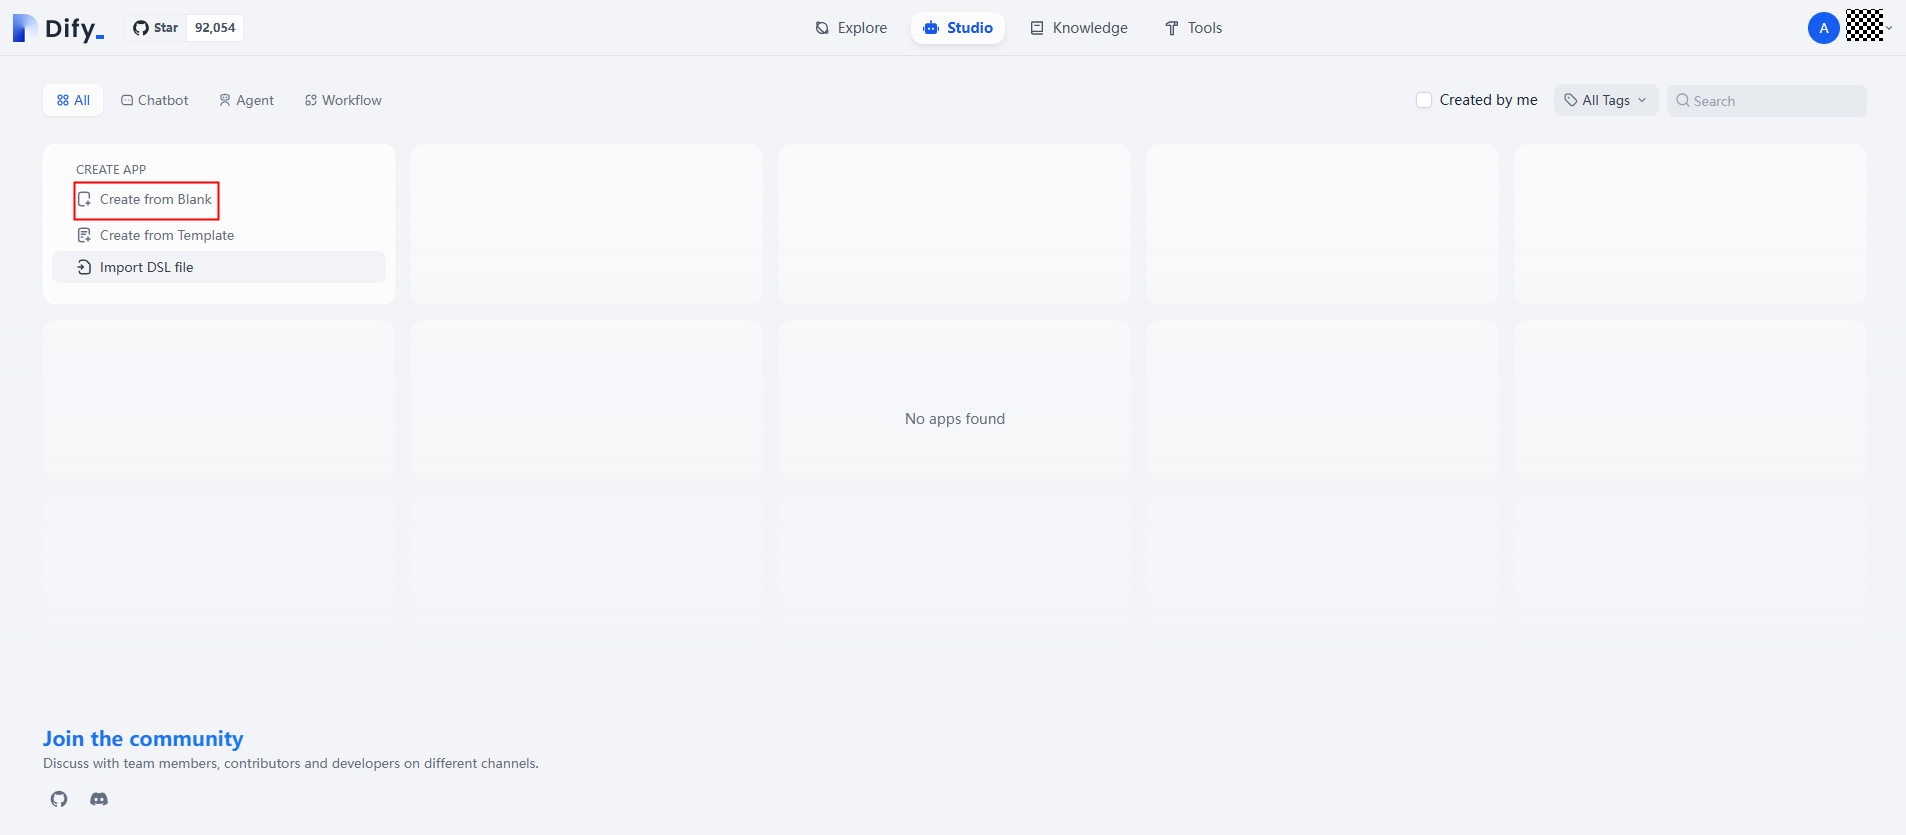Image resolution: width=1906 pixels, height=835 pixels.
Task: Click the 'Join the community' heading
Action: [143, 739]
